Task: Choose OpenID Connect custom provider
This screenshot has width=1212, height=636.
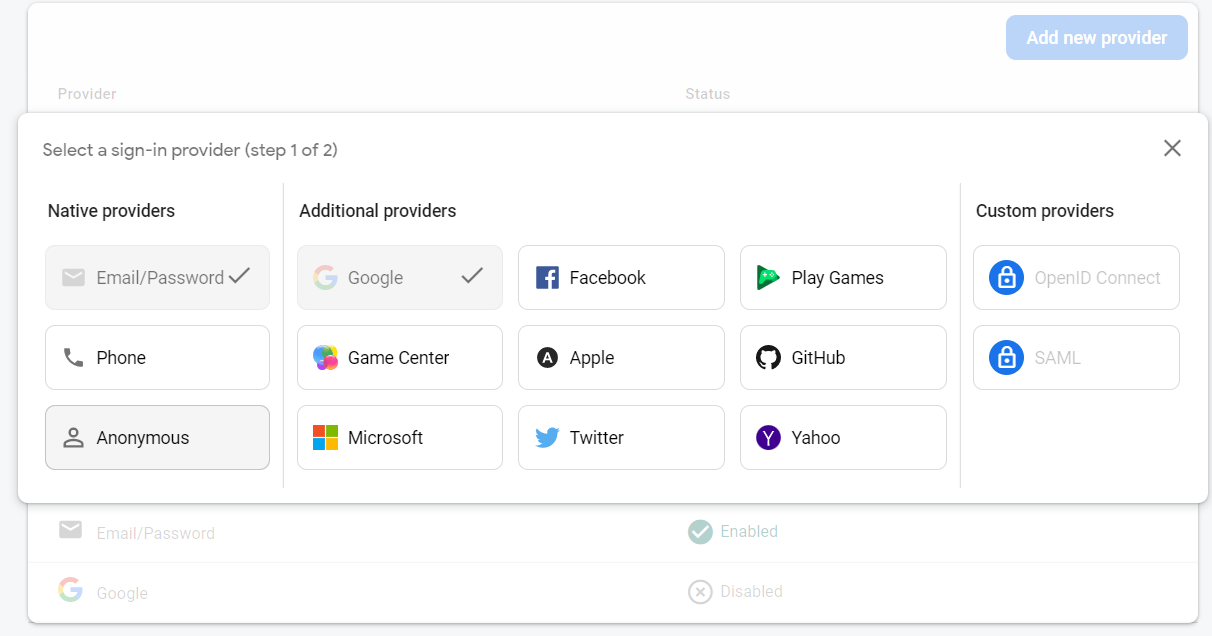Action: (1076, 278)
